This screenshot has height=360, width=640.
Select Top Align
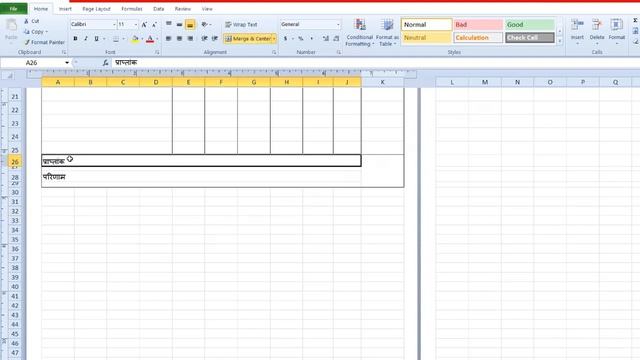(x=169, y=24)
